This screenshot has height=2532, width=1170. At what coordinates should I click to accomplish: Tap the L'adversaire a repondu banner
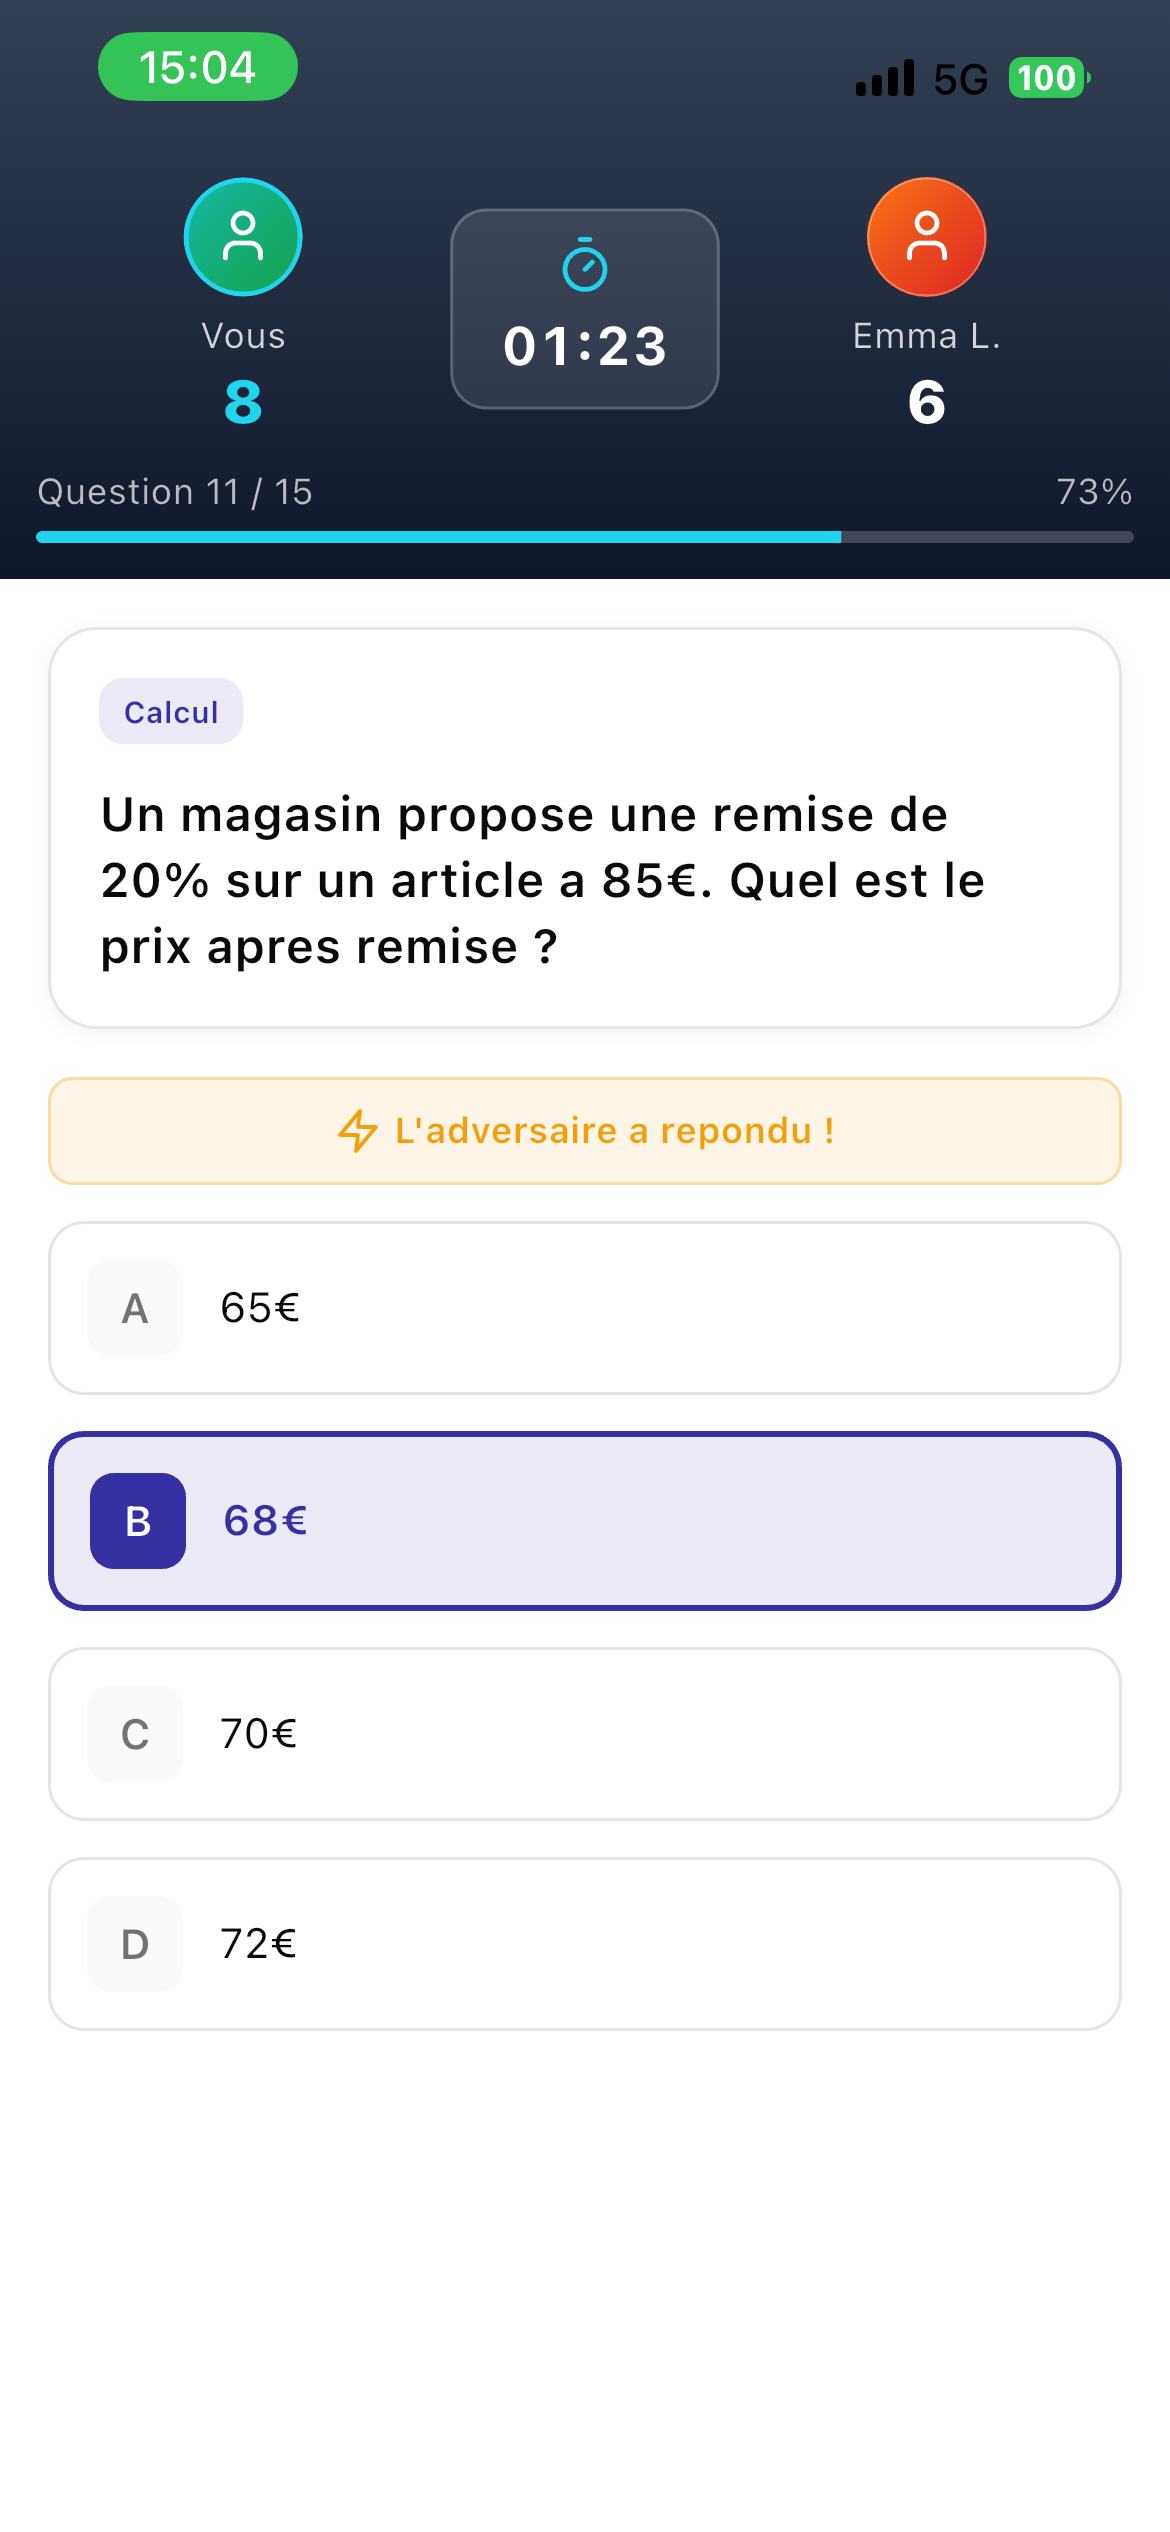584,1131
